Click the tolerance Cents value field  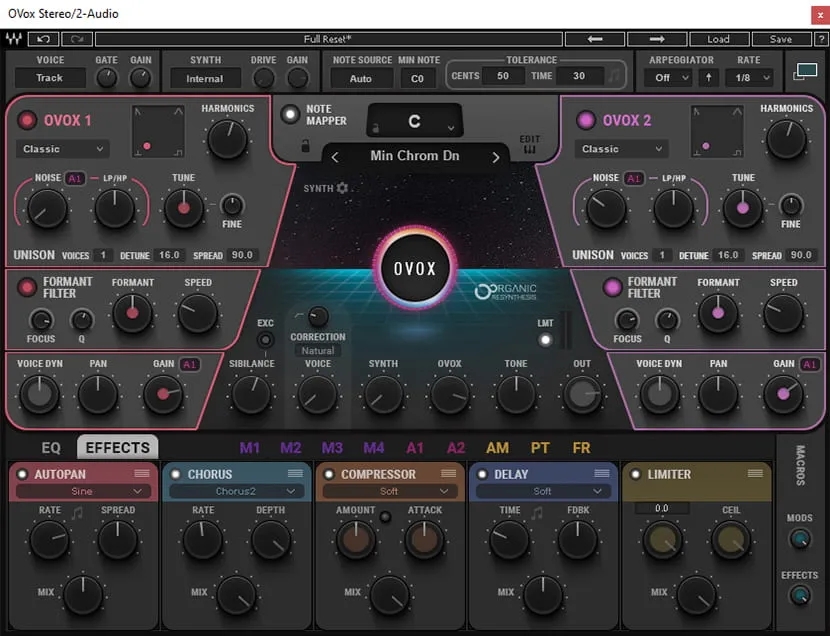[x=502, y=76]
